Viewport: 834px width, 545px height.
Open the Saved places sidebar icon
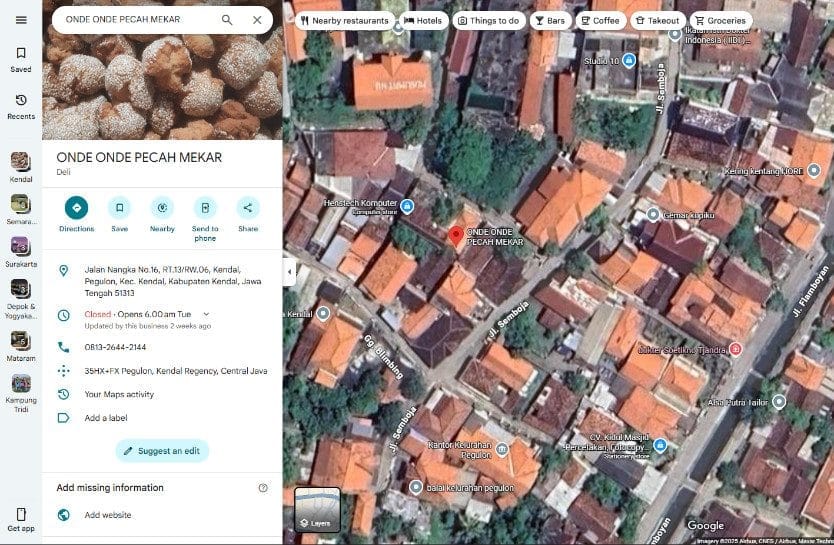(x=21, y=54)
